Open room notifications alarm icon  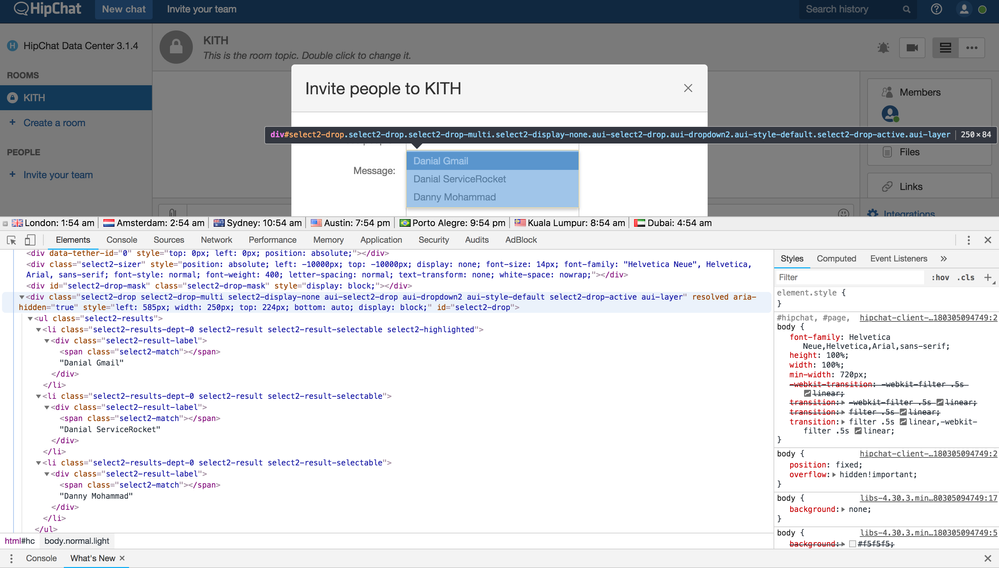tap(883, 48)
